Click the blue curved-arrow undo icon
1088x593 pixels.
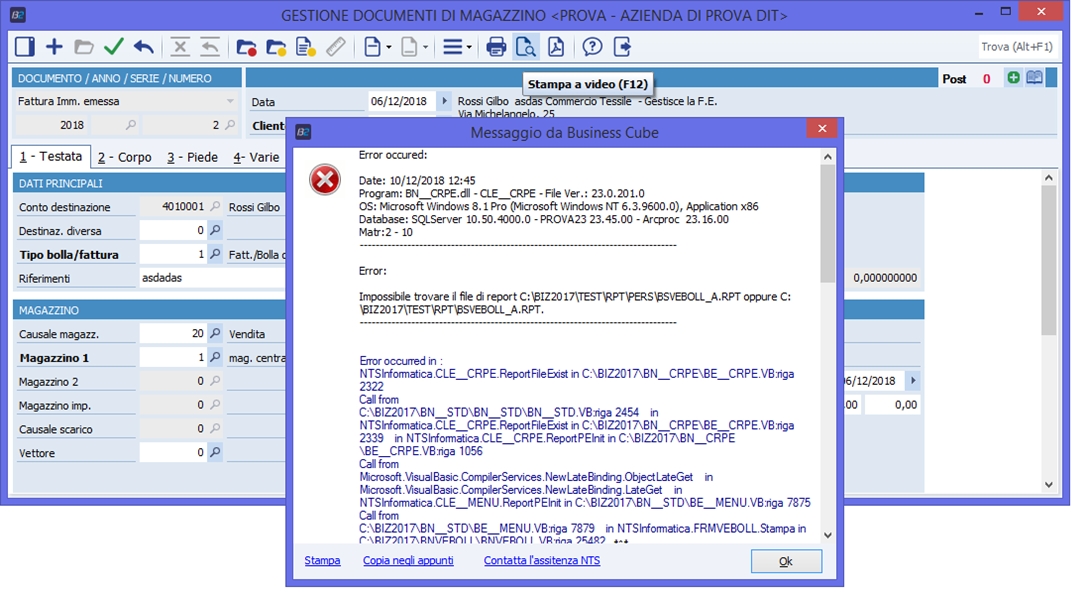(x=144, y=47)
